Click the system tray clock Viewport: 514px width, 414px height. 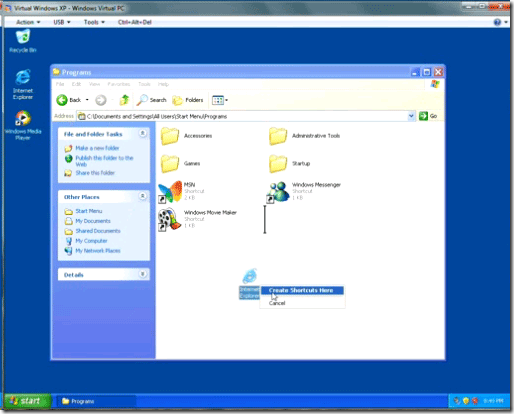(x=493, y=401)
